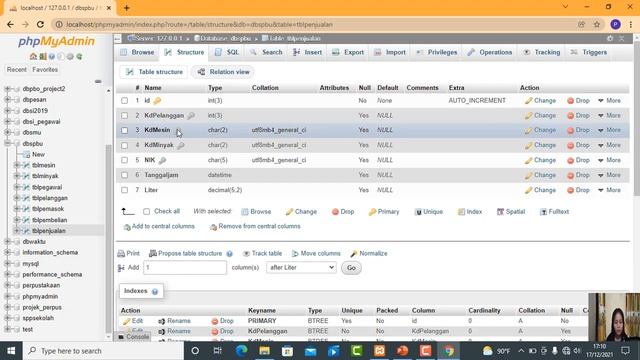Open new browser tab
The width and height of the screenshot is (640, 360).
point(127,8)
